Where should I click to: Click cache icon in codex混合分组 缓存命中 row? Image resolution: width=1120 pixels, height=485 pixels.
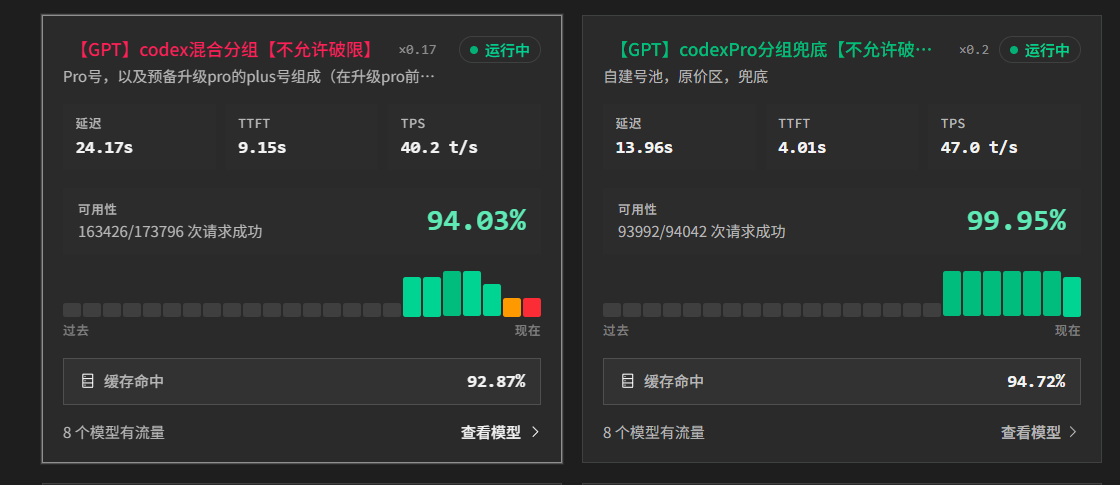coord(87,381)
